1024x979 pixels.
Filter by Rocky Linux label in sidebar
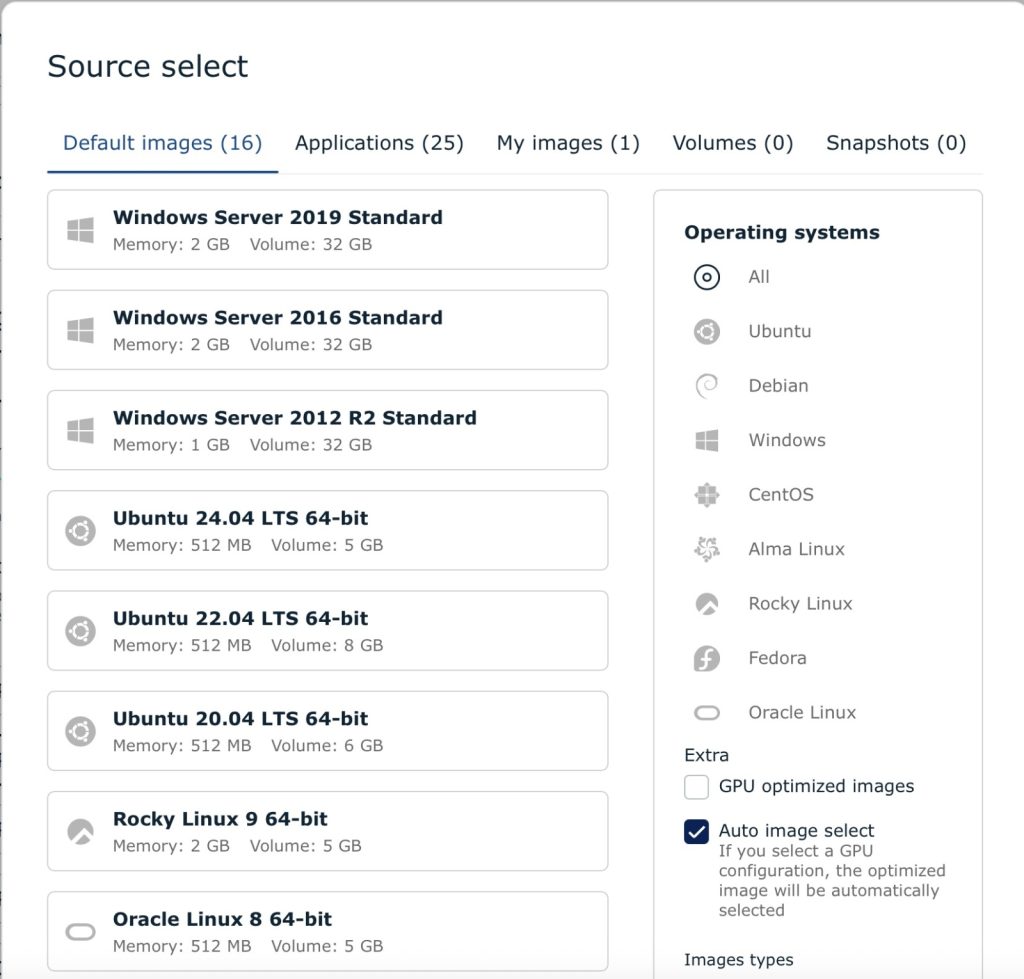[x=801, y=603]
